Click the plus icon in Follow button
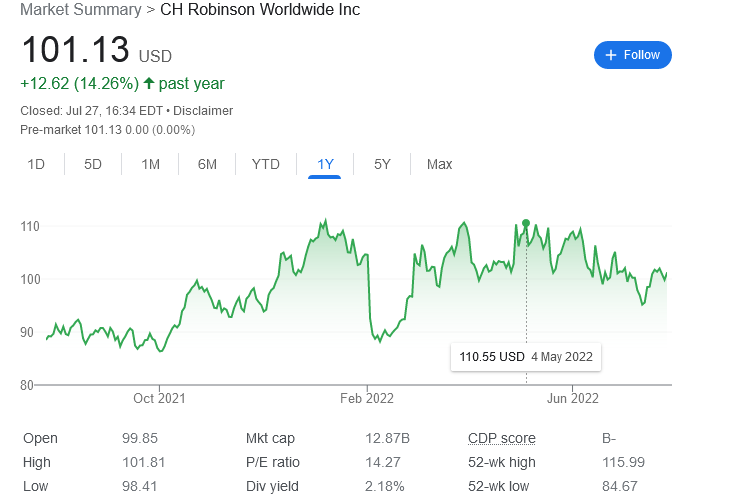This screenshot has width=732, height=503. (x=610, y=55)
